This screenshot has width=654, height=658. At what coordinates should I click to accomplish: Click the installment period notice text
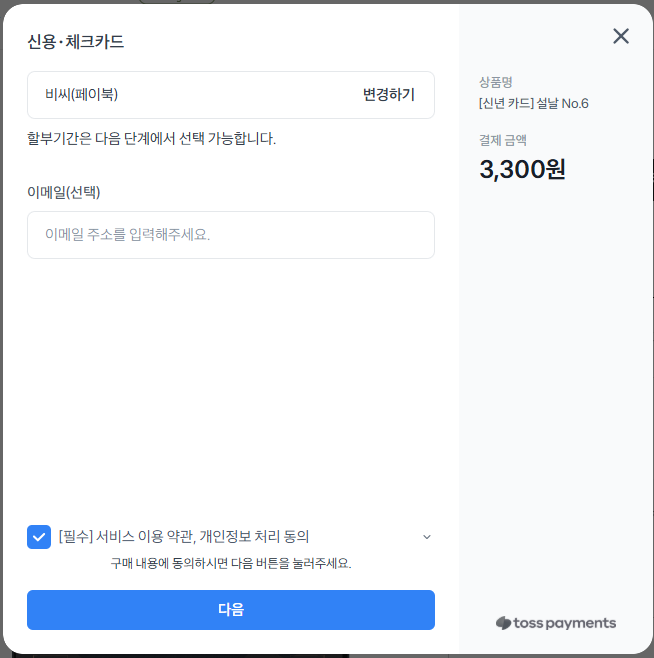coord(152,138)
